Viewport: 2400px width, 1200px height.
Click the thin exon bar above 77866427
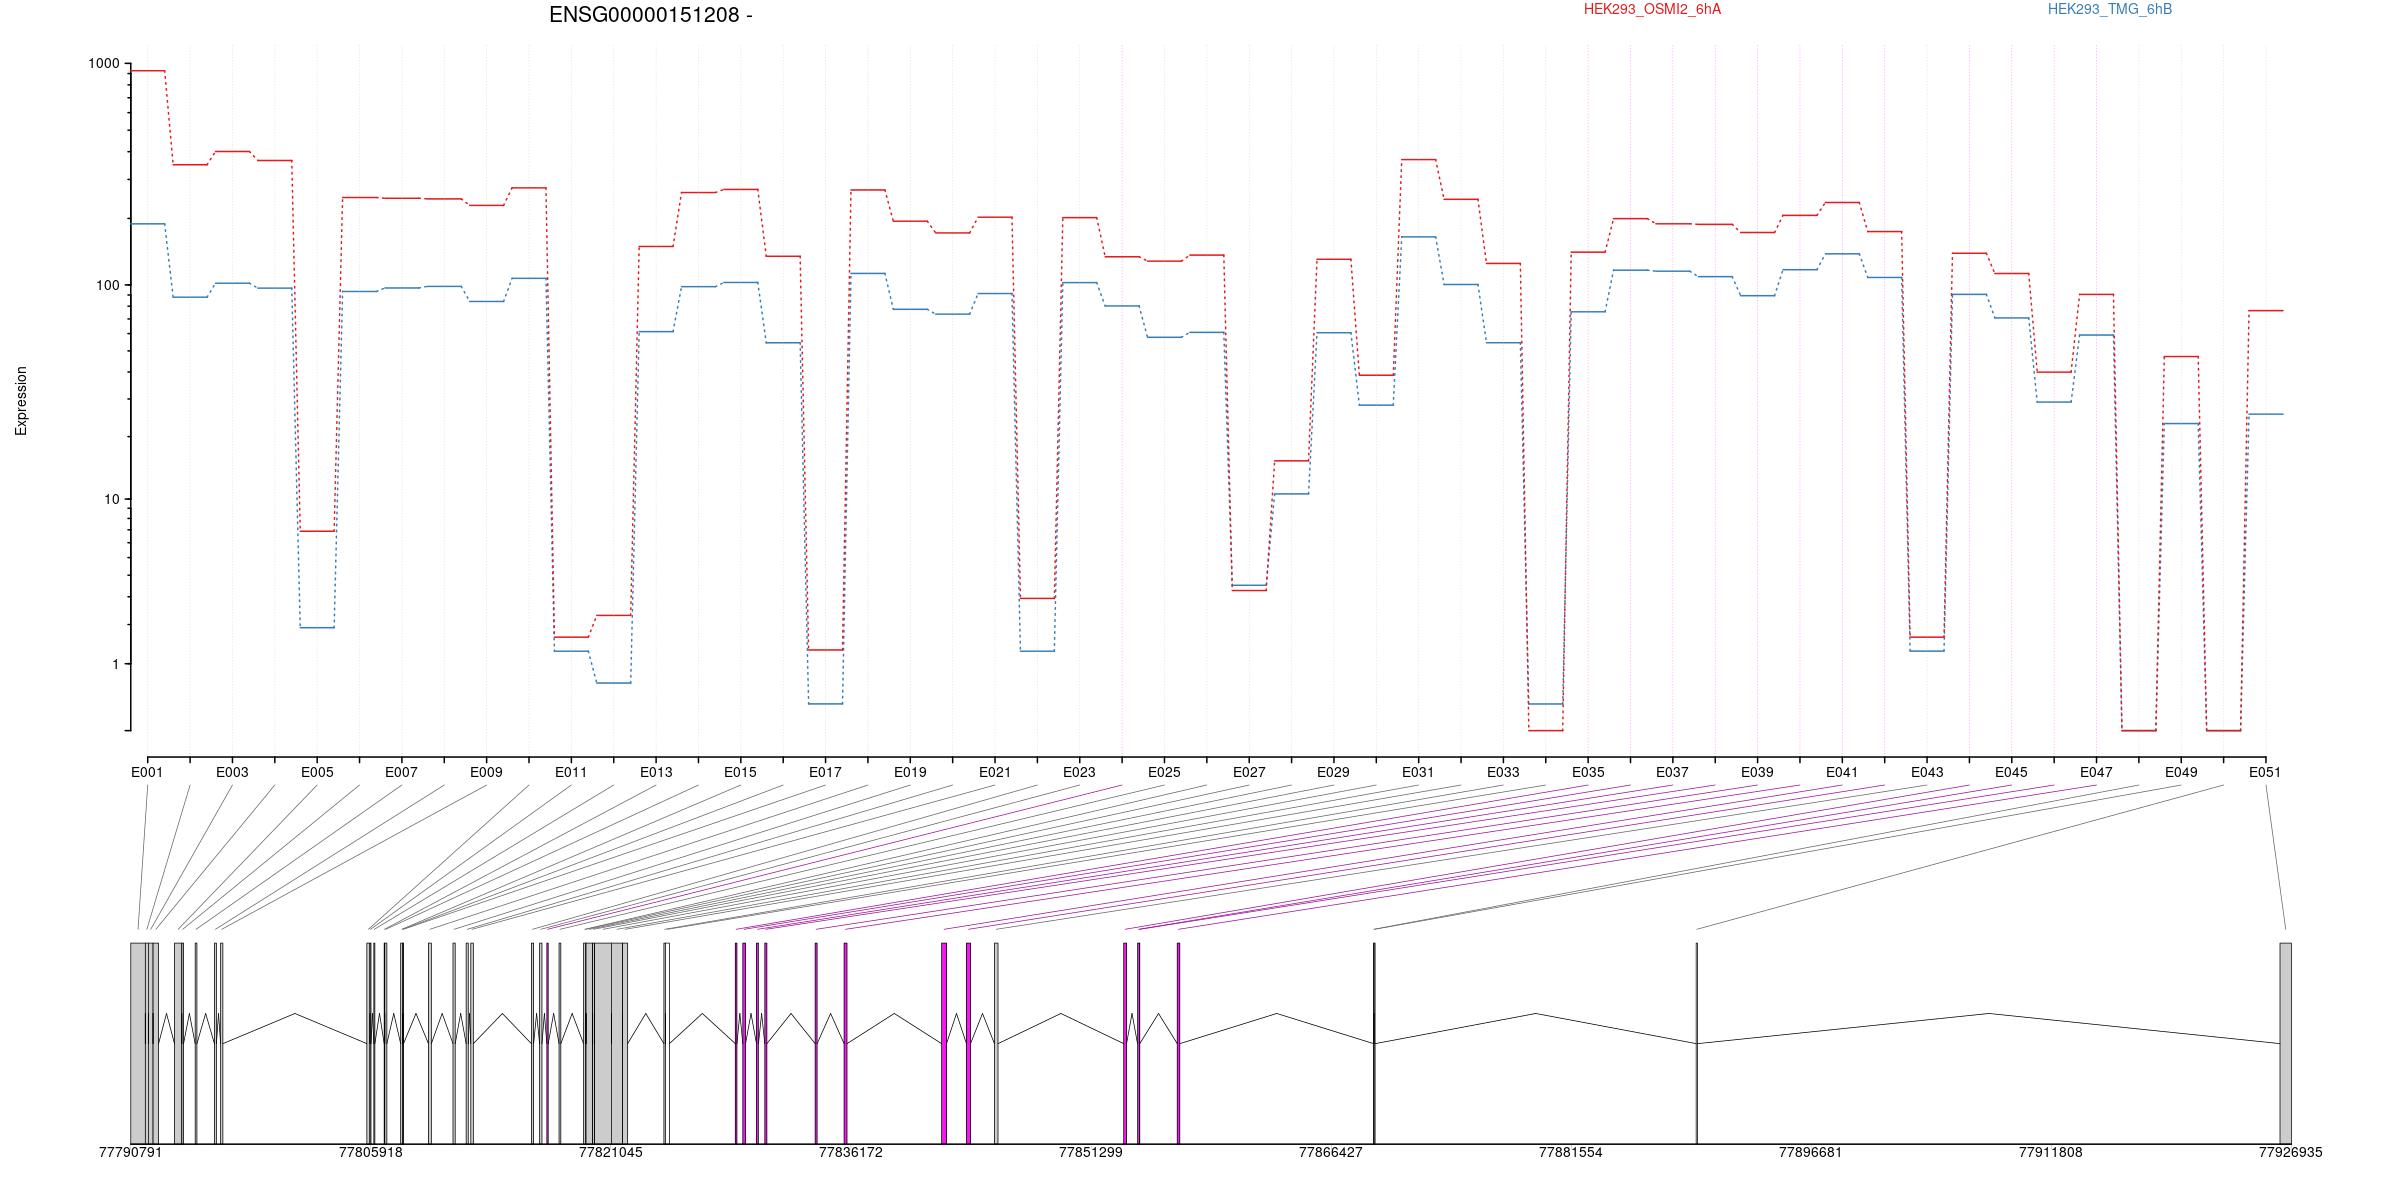(1374, 1043)
